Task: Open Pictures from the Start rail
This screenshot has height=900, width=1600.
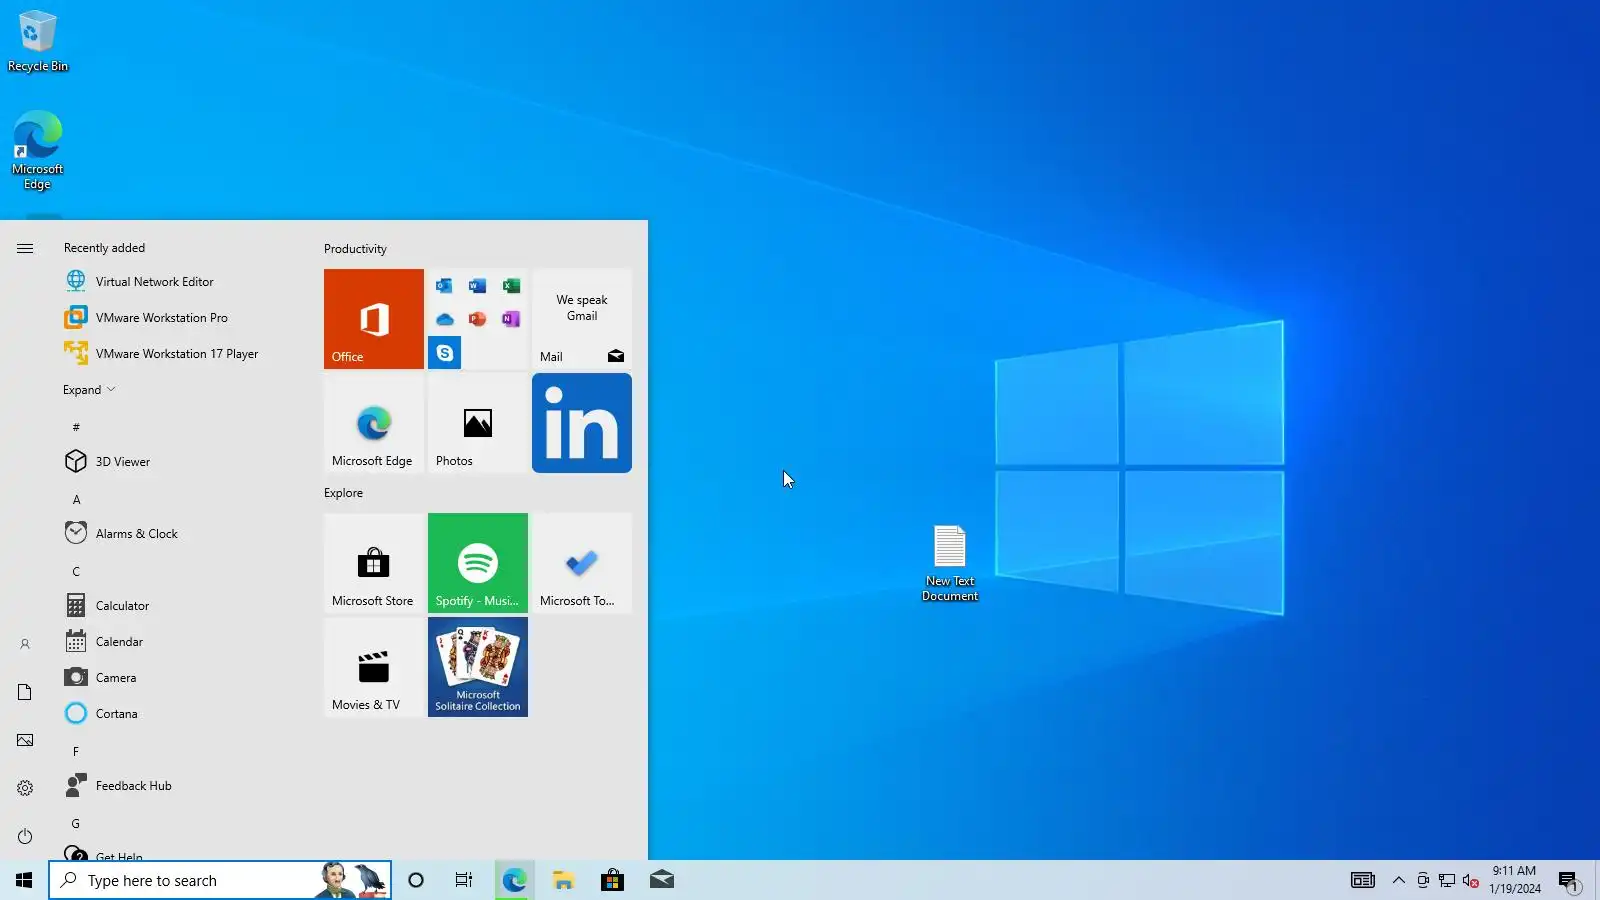Action: (25, 740)
